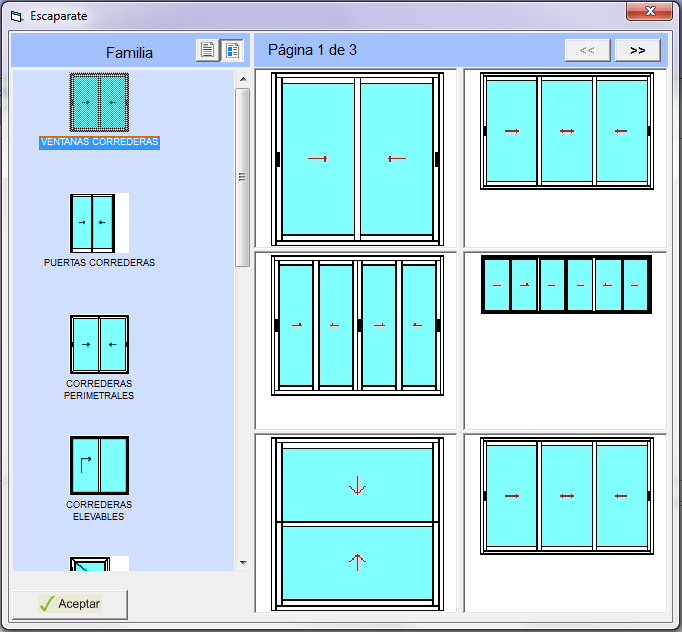
Task: Pick the vertical sliding sash window thumbnail
Action: [357, 523]
